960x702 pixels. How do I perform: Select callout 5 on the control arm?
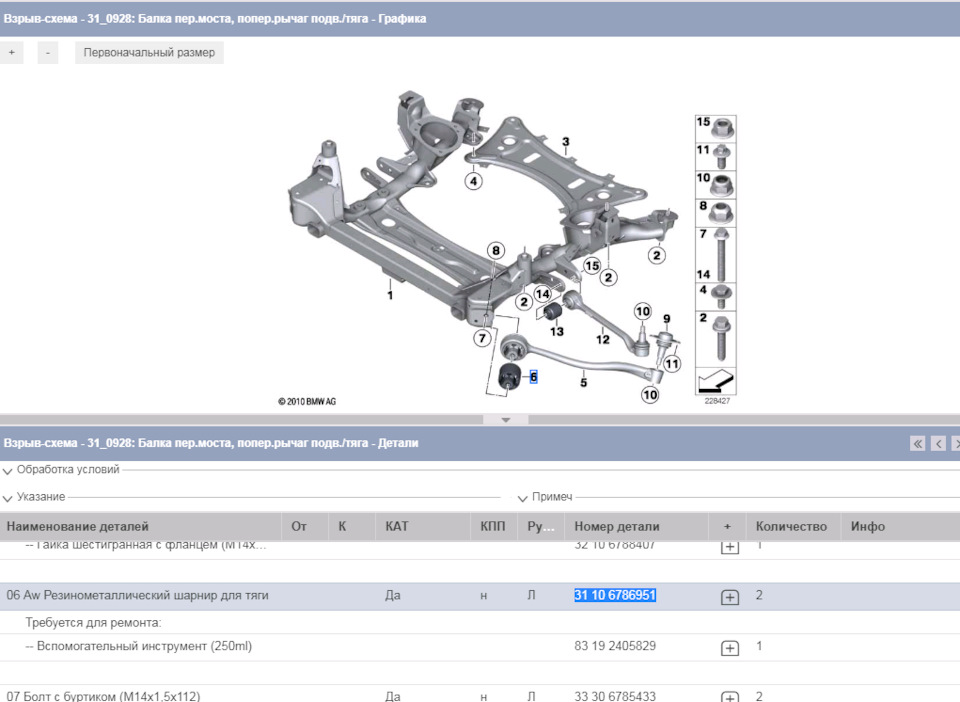(583, 381)
